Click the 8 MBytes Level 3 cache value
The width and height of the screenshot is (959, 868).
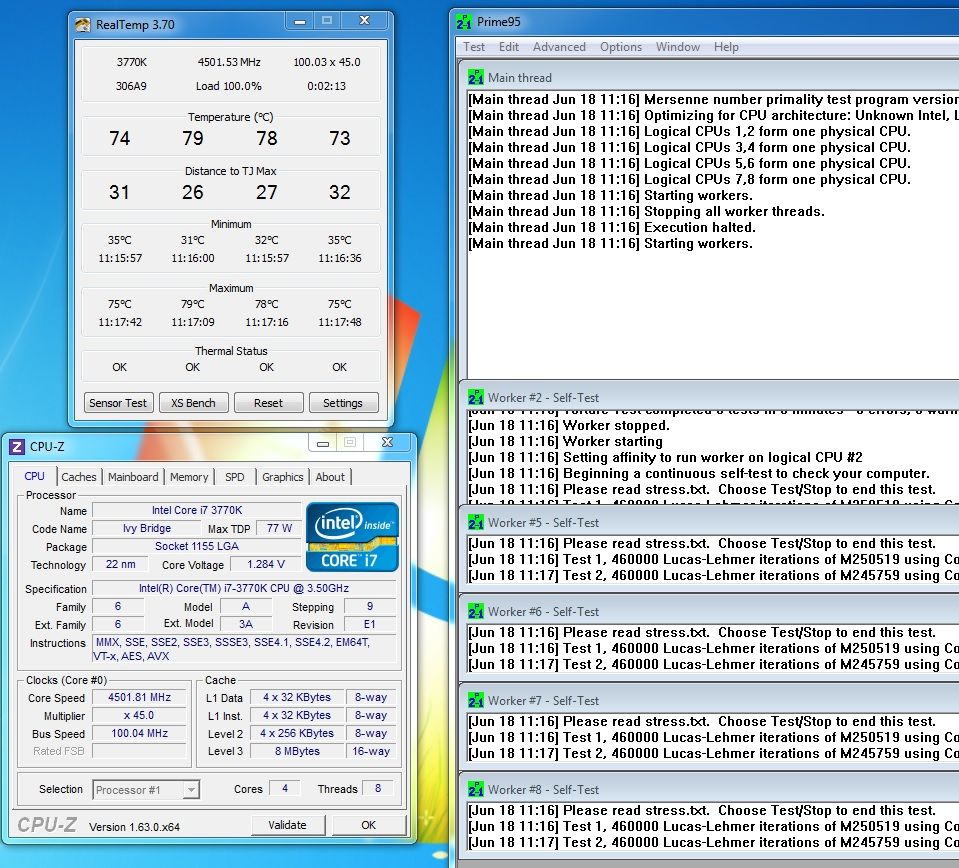297,751
